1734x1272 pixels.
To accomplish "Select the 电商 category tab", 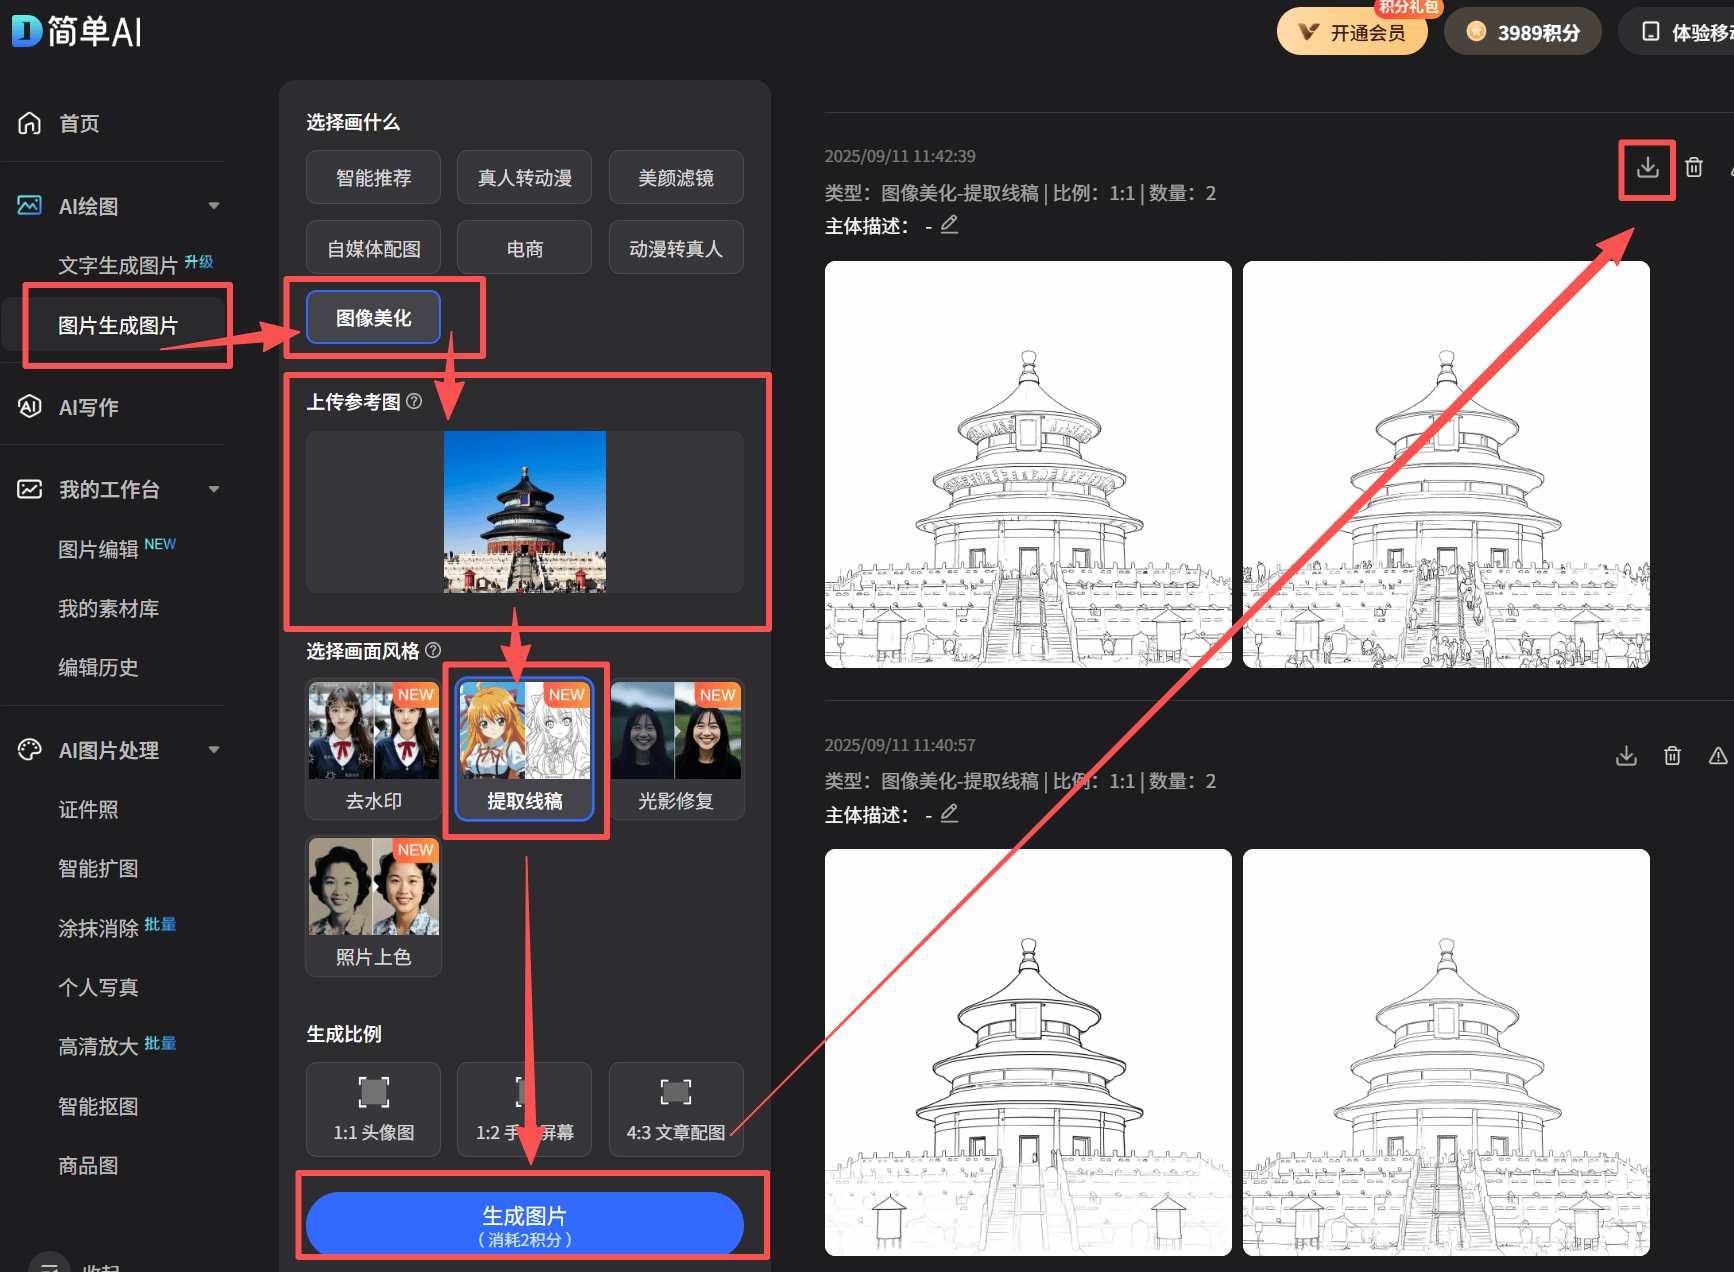I will 524,247.
